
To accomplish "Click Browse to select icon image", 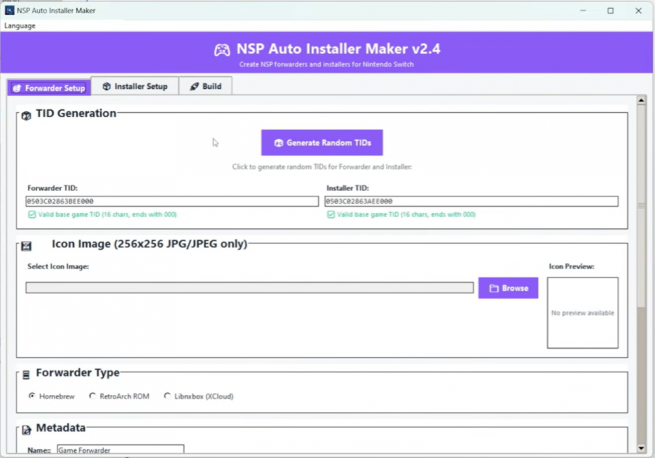I will [x=508, y=288].
